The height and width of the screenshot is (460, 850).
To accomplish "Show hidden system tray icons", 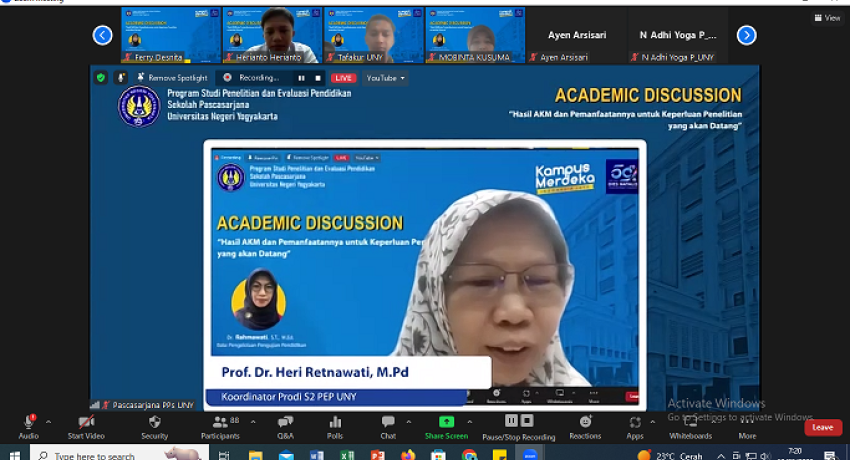I will pyautogui.click(x=721, y=456).
